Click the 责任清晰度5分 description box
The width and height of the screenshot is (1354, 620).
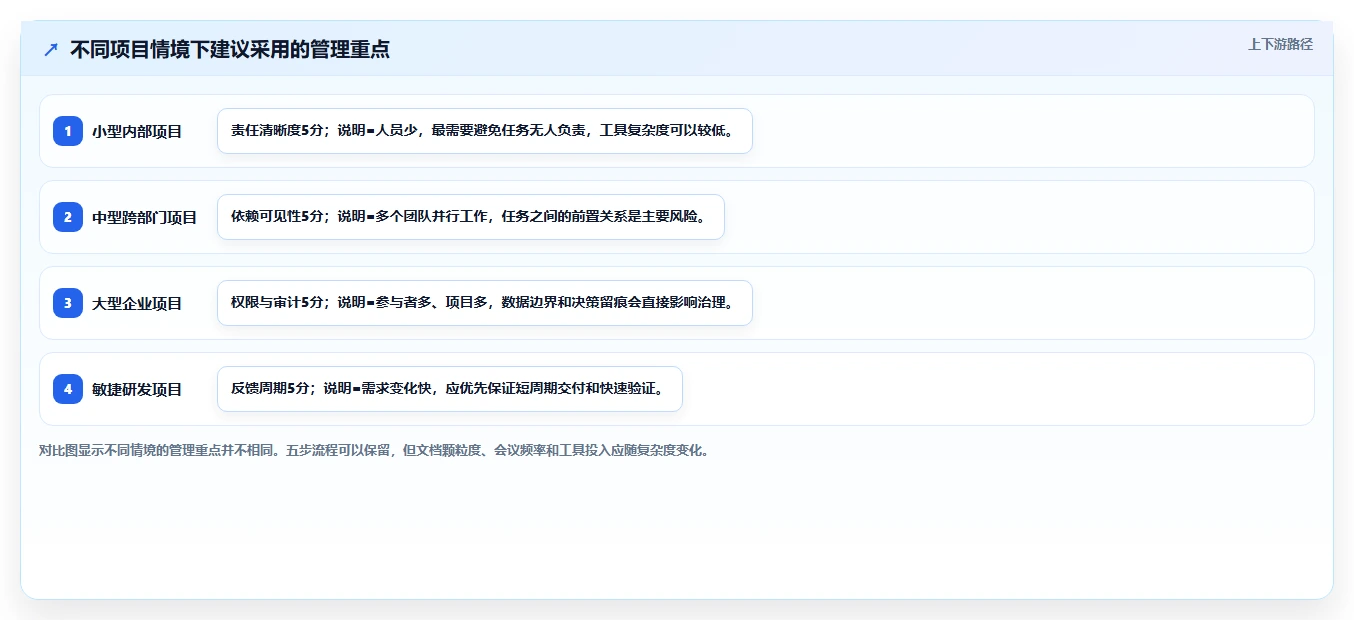click(485, 131)
